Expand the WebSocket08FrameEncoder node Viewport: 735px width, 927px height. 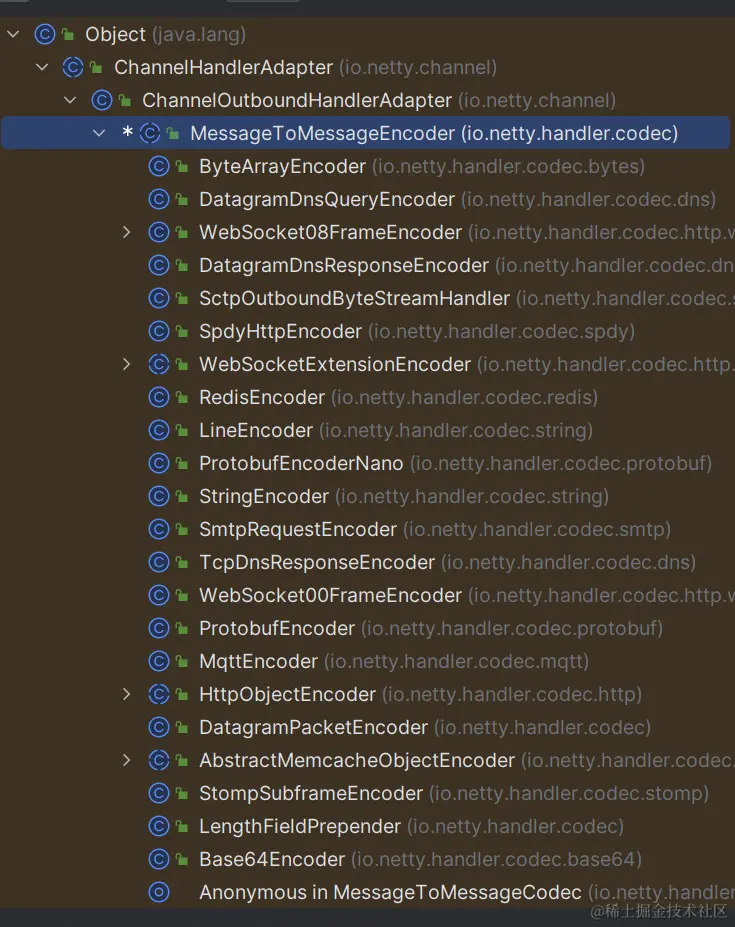pyautogui.click(x=127, y=232)
